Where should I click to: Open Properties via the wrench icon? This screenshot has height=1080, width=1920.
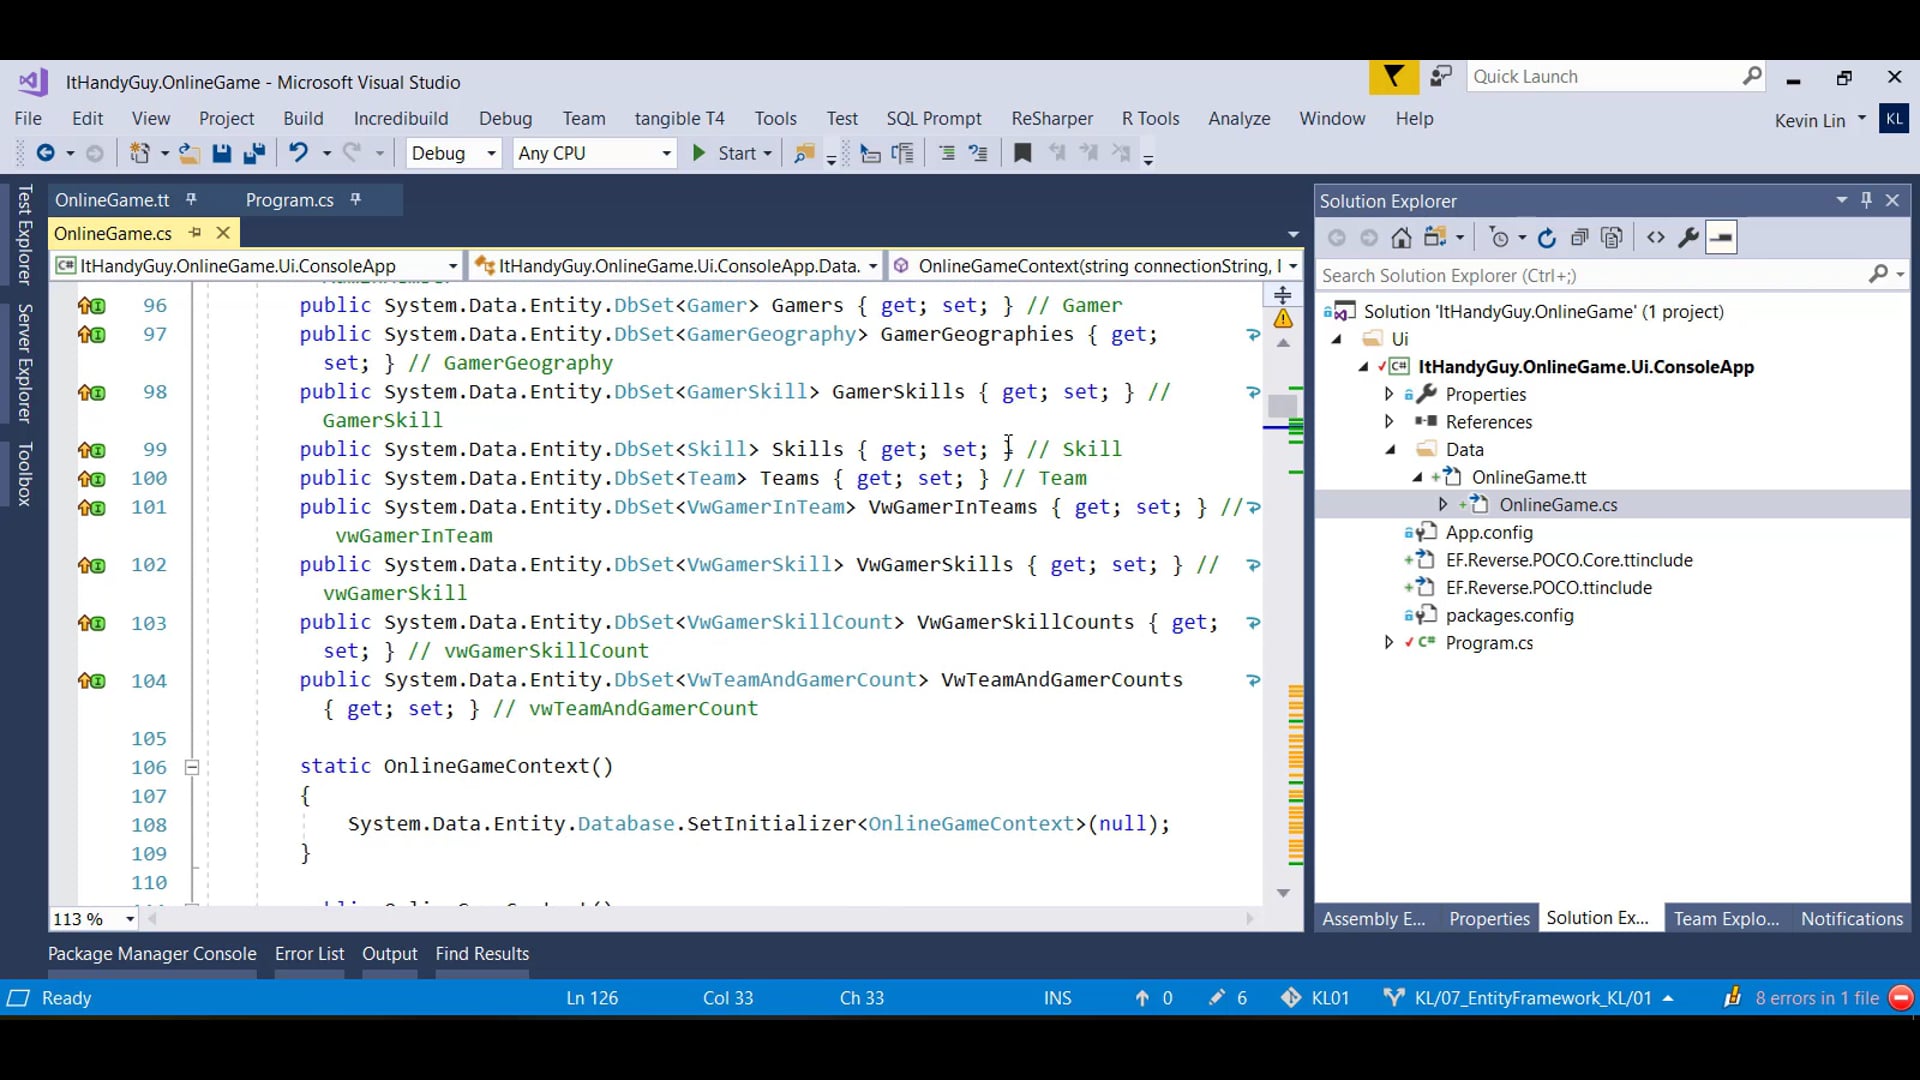tap(1688, 238)
